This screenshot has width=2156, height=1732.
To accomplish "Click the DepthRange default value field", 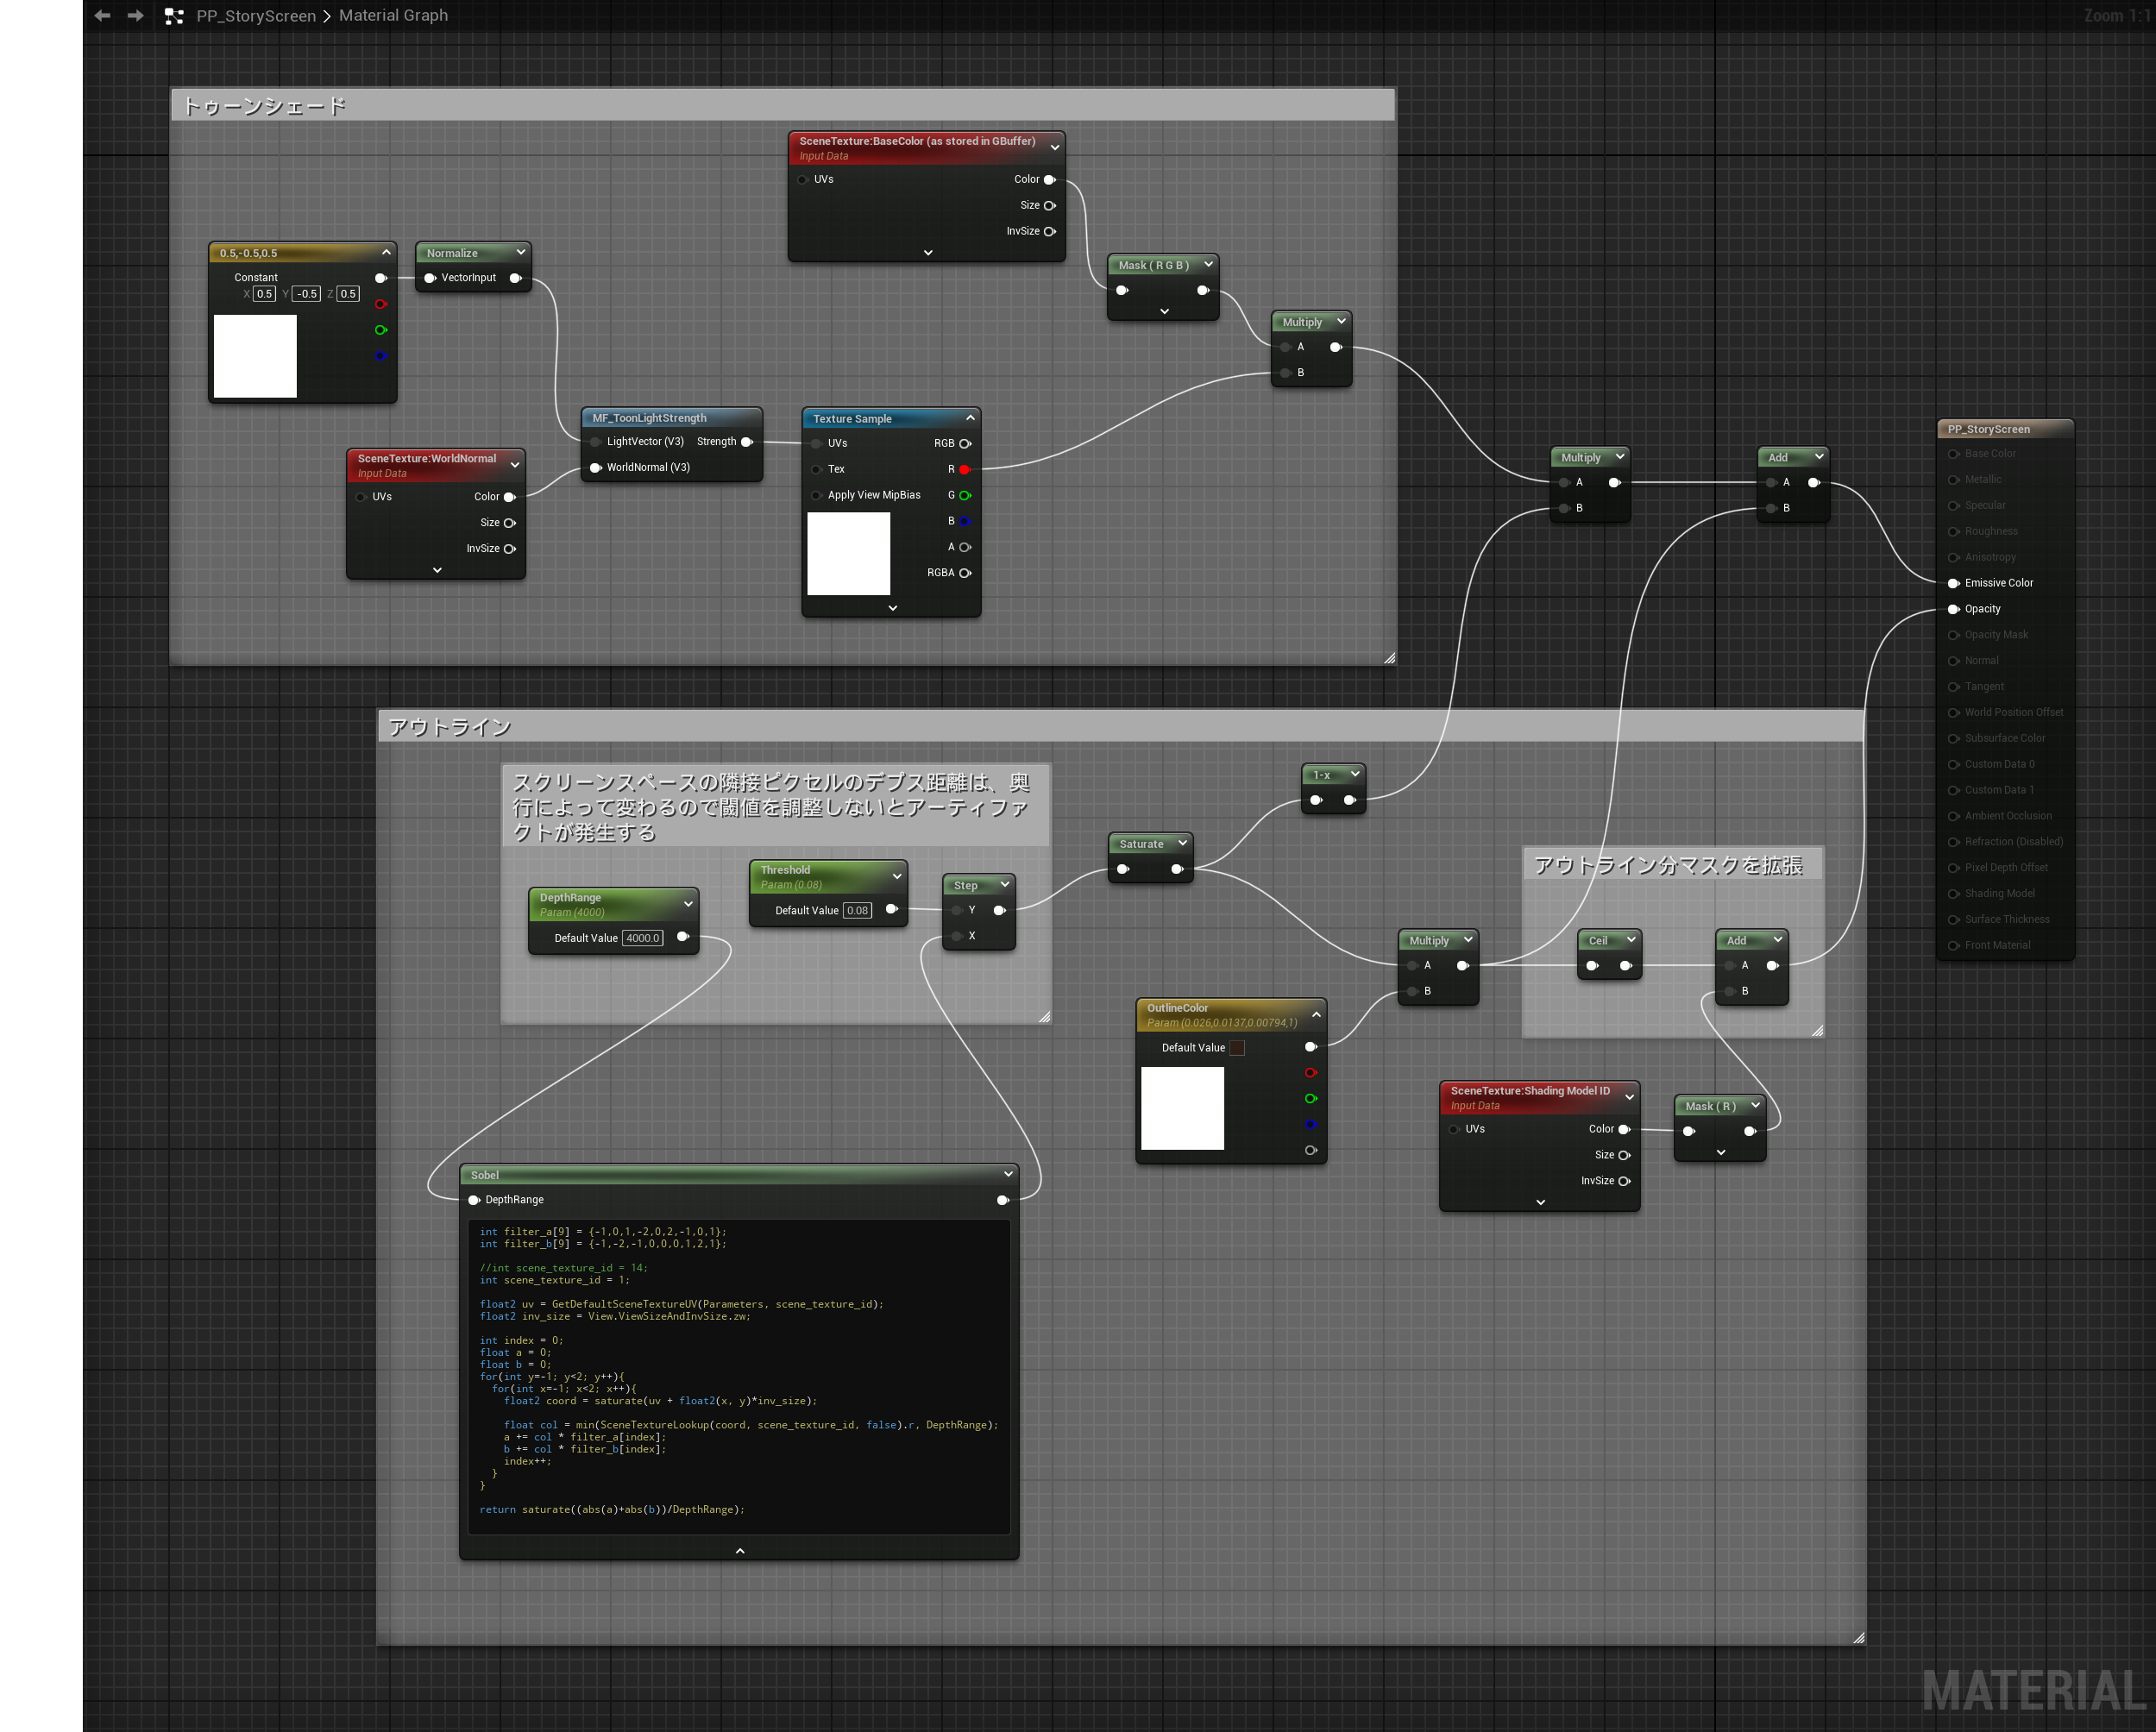I will click(642, 938).
